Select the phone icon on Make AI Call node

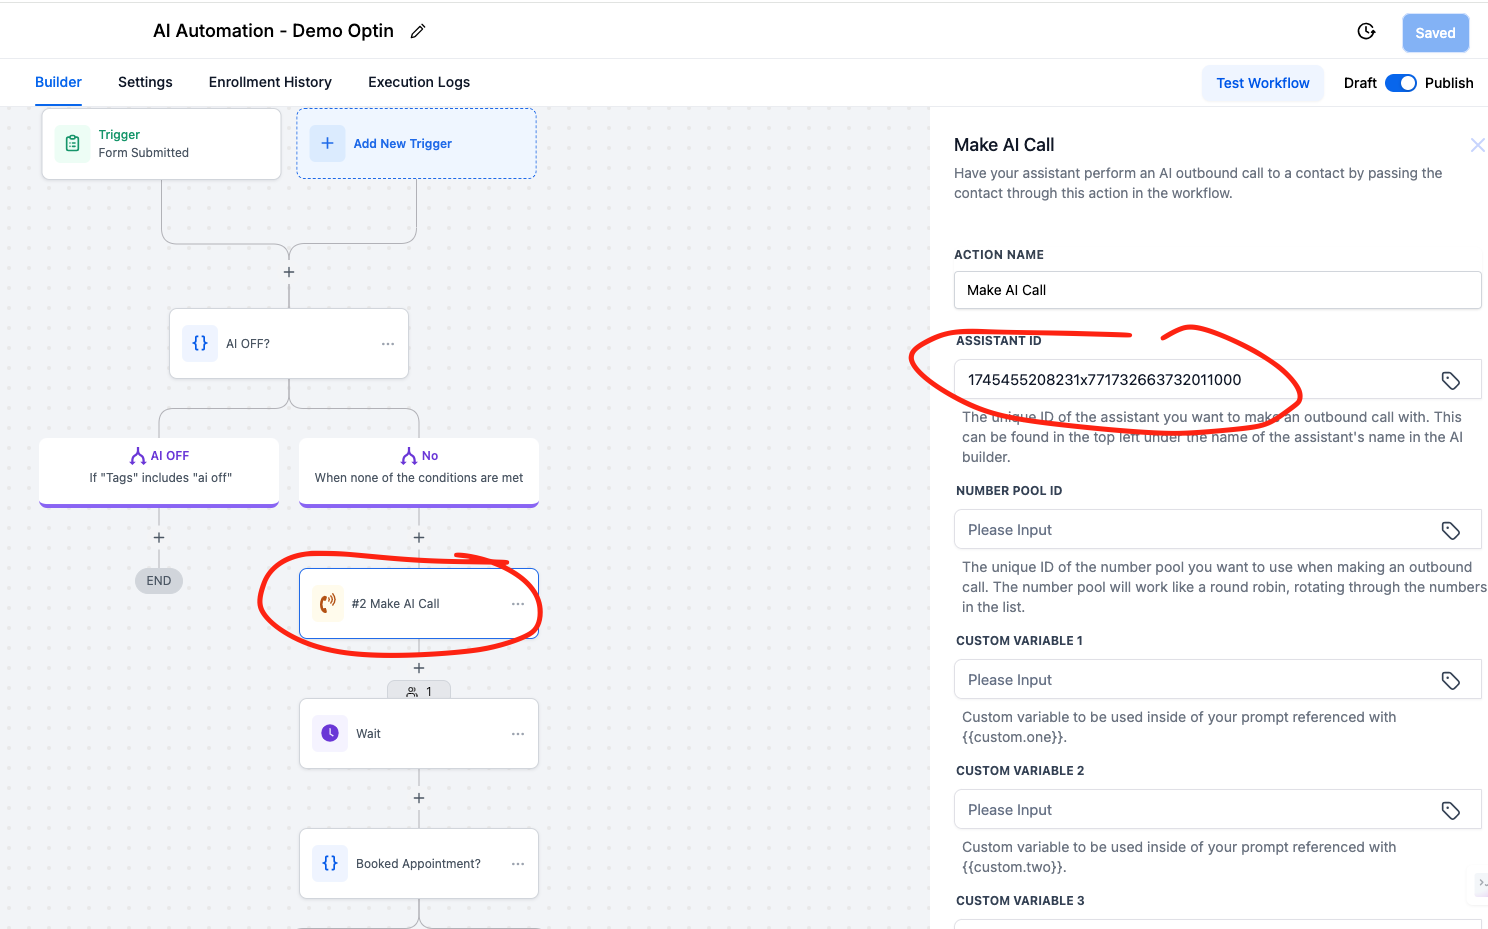click(x=328, y=602)
